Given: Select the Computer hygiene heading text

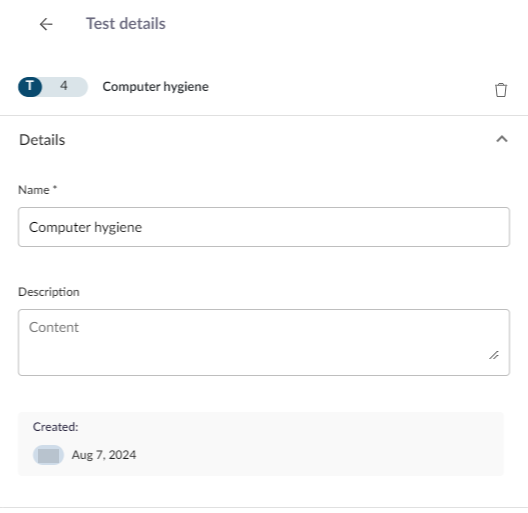Looking at the screenshot, I should point(156,87).
